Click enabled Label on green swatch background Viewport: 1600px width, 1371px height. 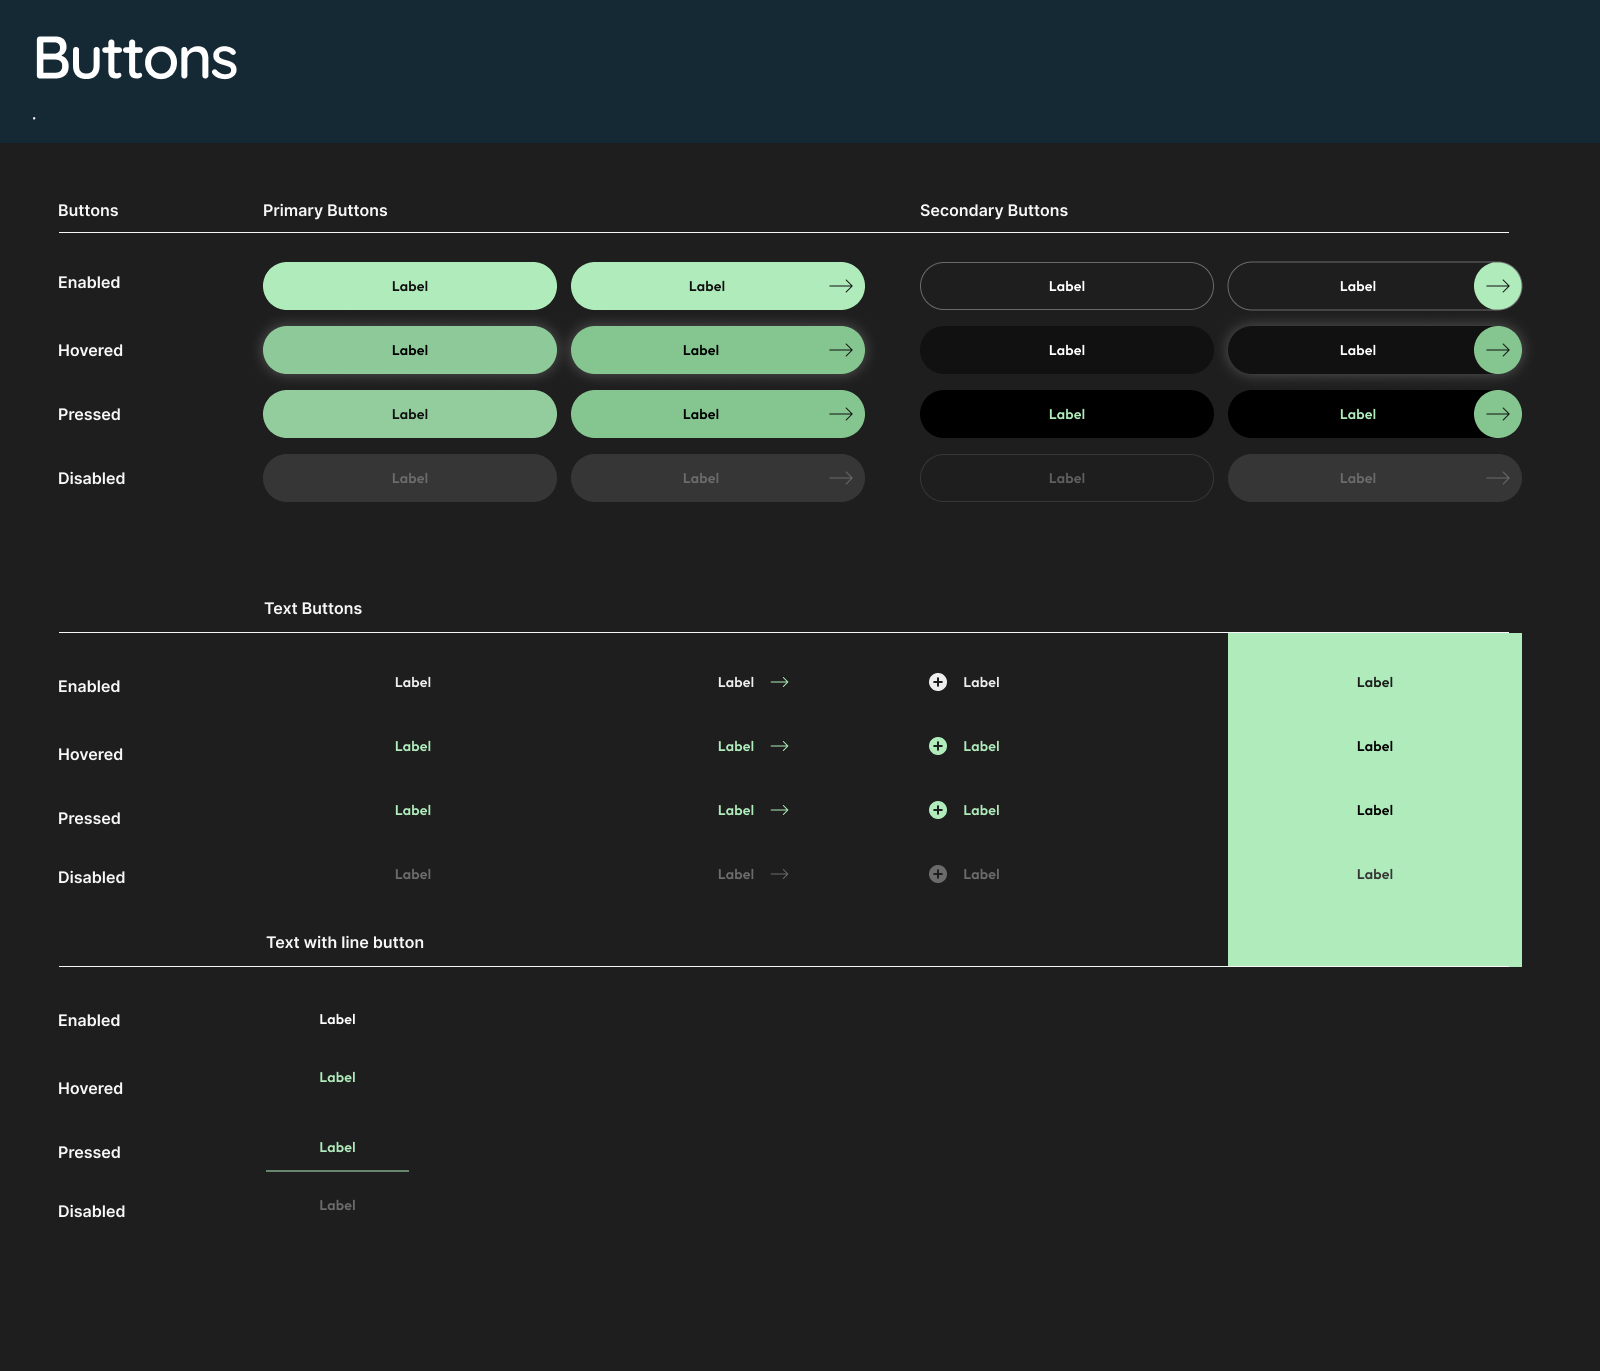tap(1375, 682)
